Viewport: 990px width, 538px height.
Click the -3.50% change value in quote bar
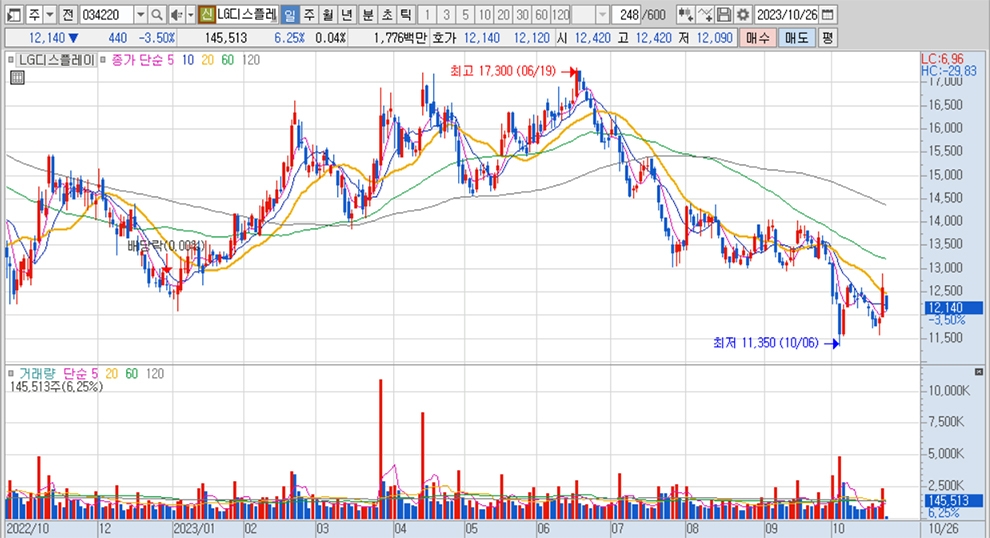click(x=157, y=38)
